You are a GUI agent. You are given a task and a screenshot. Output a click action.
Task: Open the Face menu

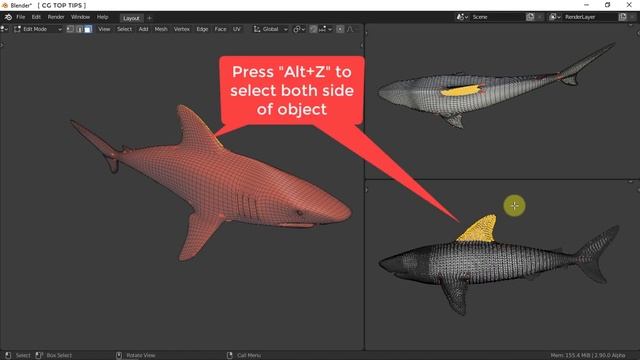pyautogui.click(x=220, y=29)
